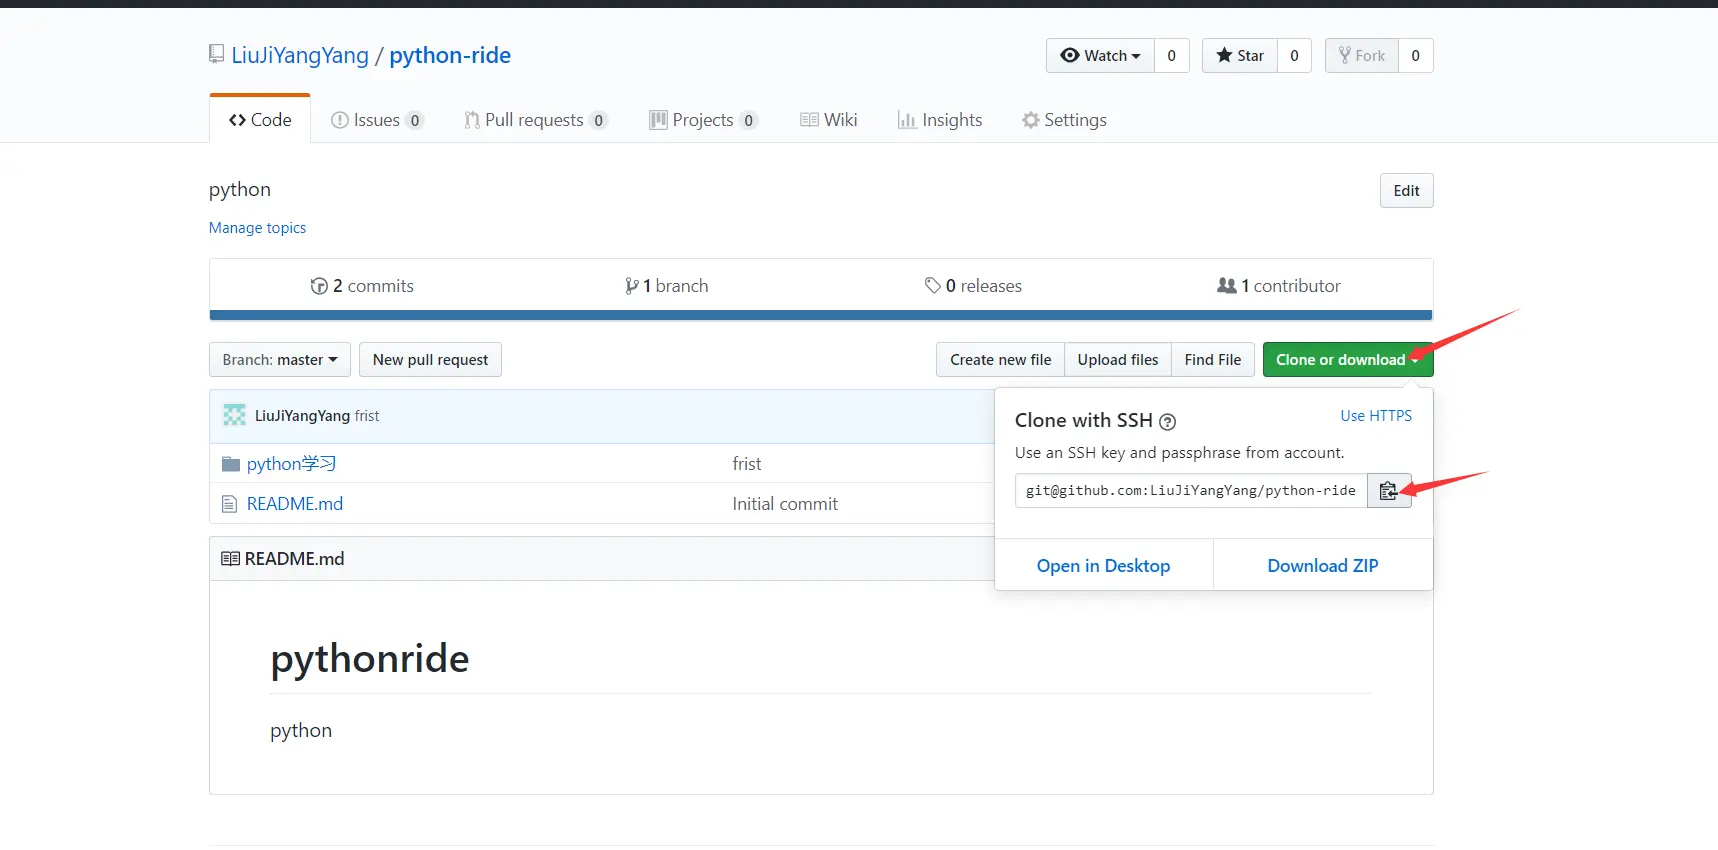Click Manage topics

click(x=257, y=228)
